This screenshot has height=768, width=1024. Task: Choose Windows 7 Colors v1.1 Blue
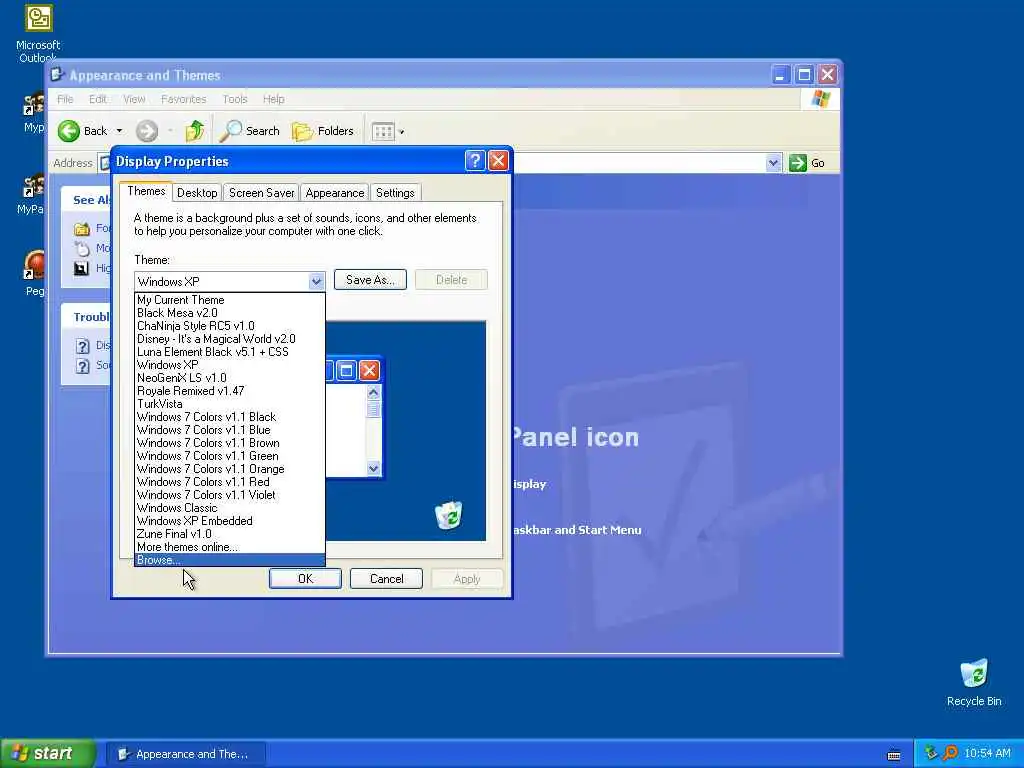click(229, 430)
